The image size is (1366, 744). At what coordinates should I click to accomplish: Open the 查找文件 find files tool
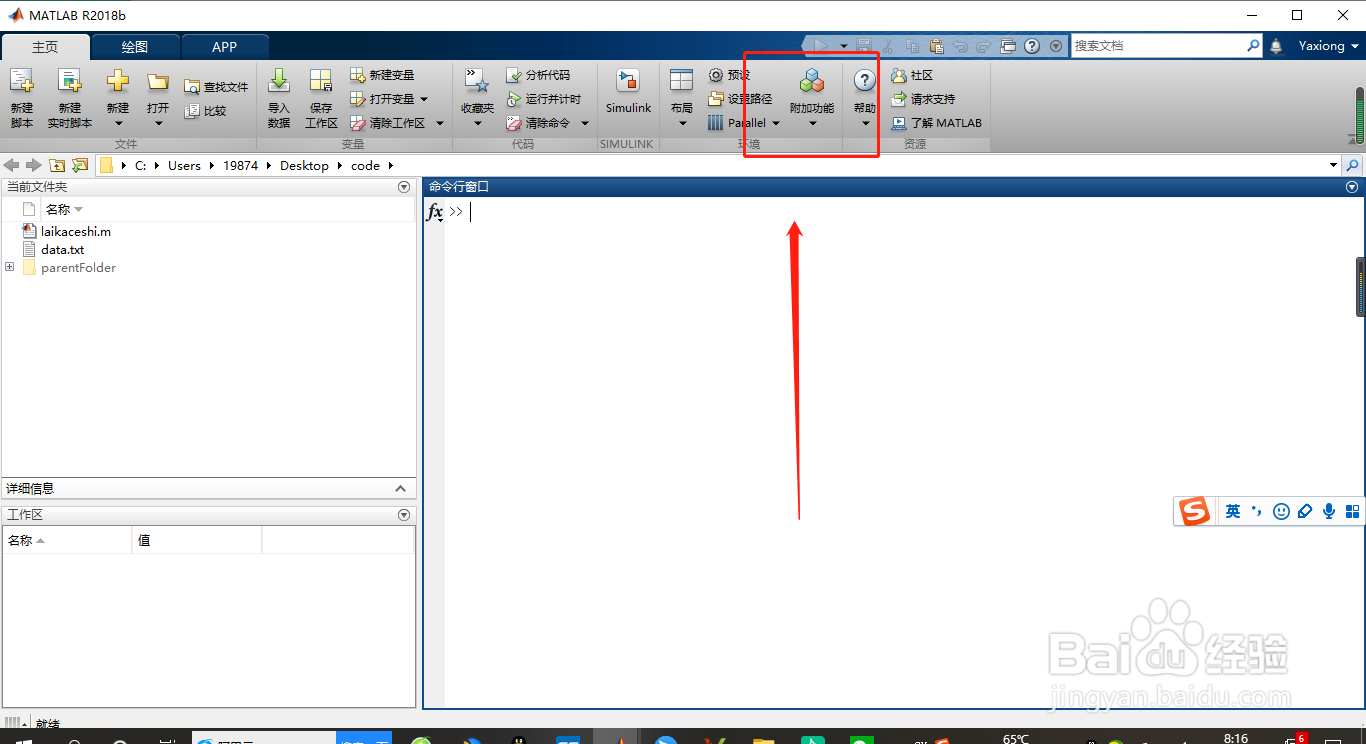[216, 87]
